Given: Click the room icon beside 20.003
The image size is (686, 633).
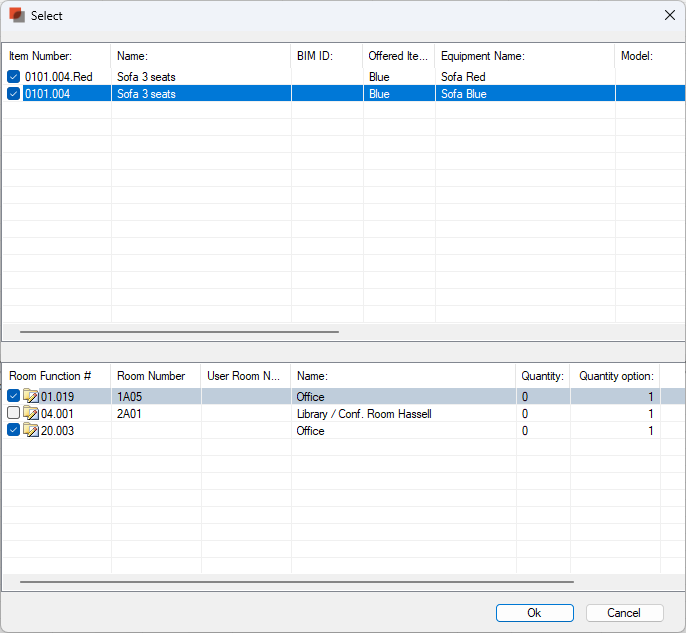Looking at the screenshot, I should tap(31, 431).
